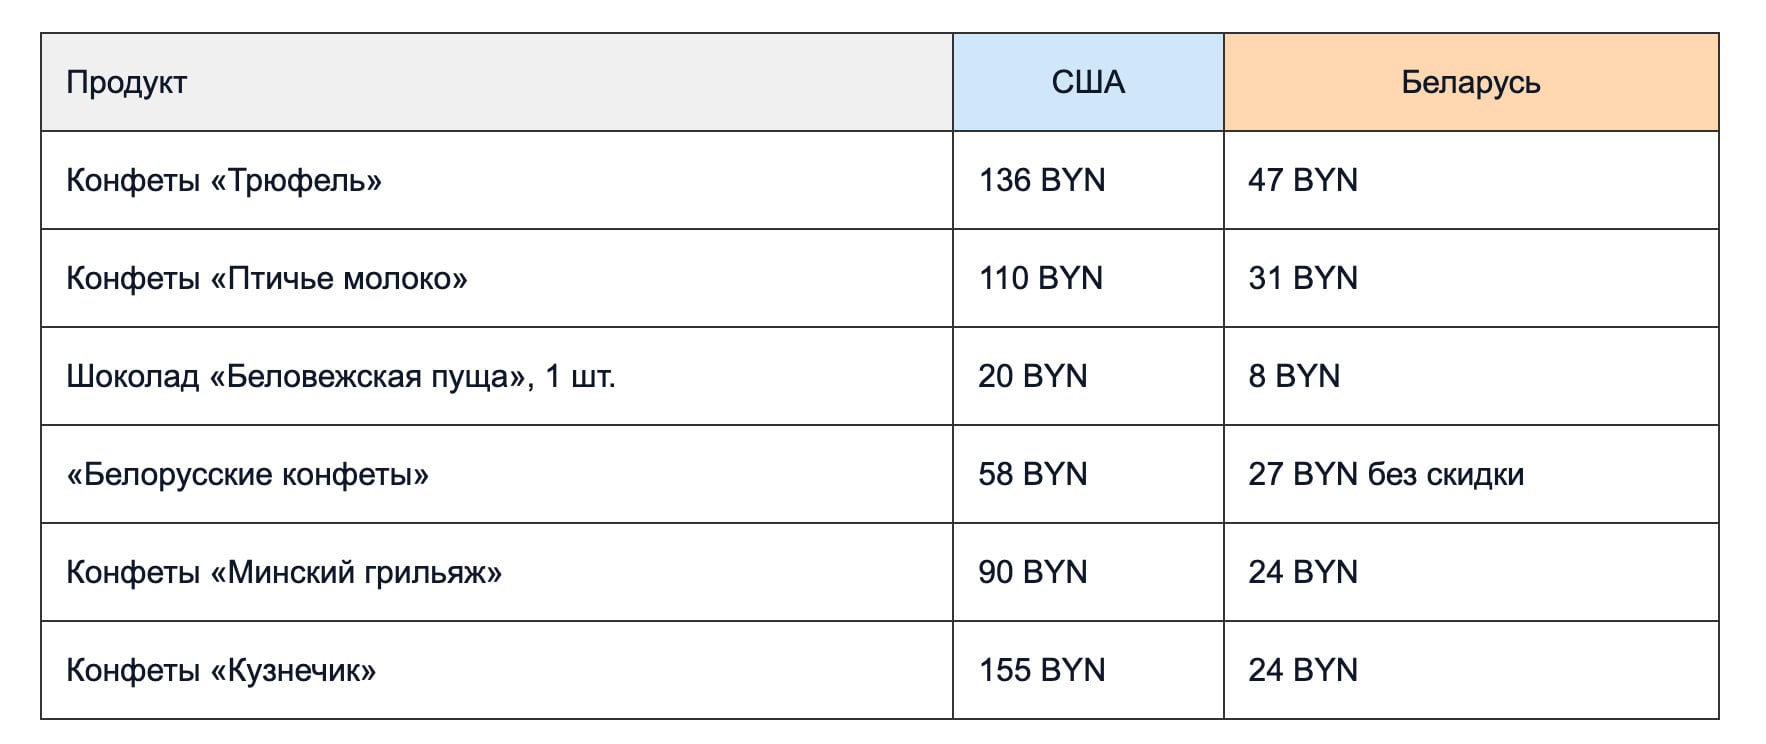Click the '8 BYN' price cell
This screenshot has height=744, width=1766.
tap(1294, 376)
